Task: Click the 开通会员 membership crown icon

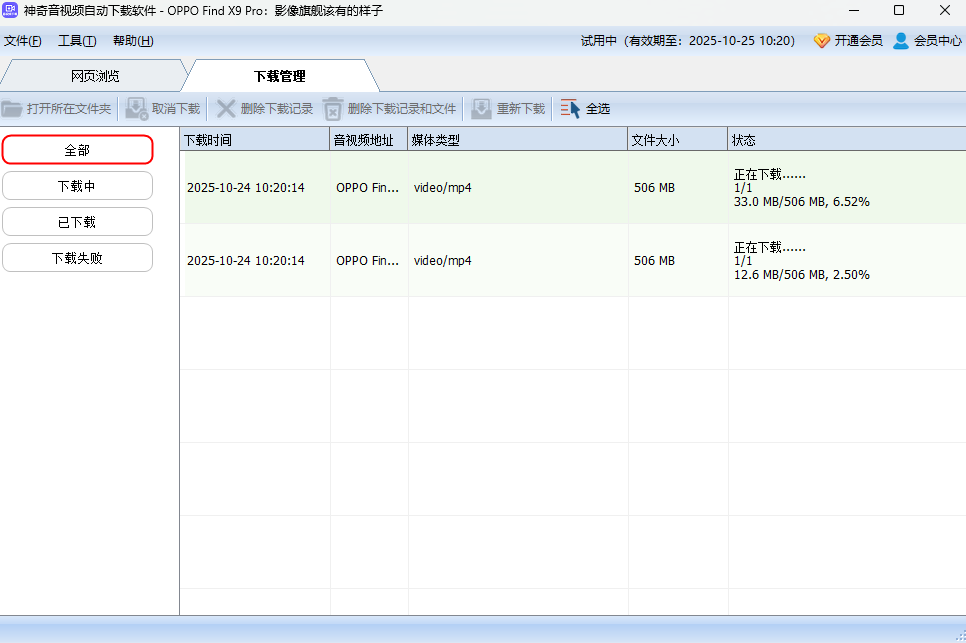Action: [821, 41]
